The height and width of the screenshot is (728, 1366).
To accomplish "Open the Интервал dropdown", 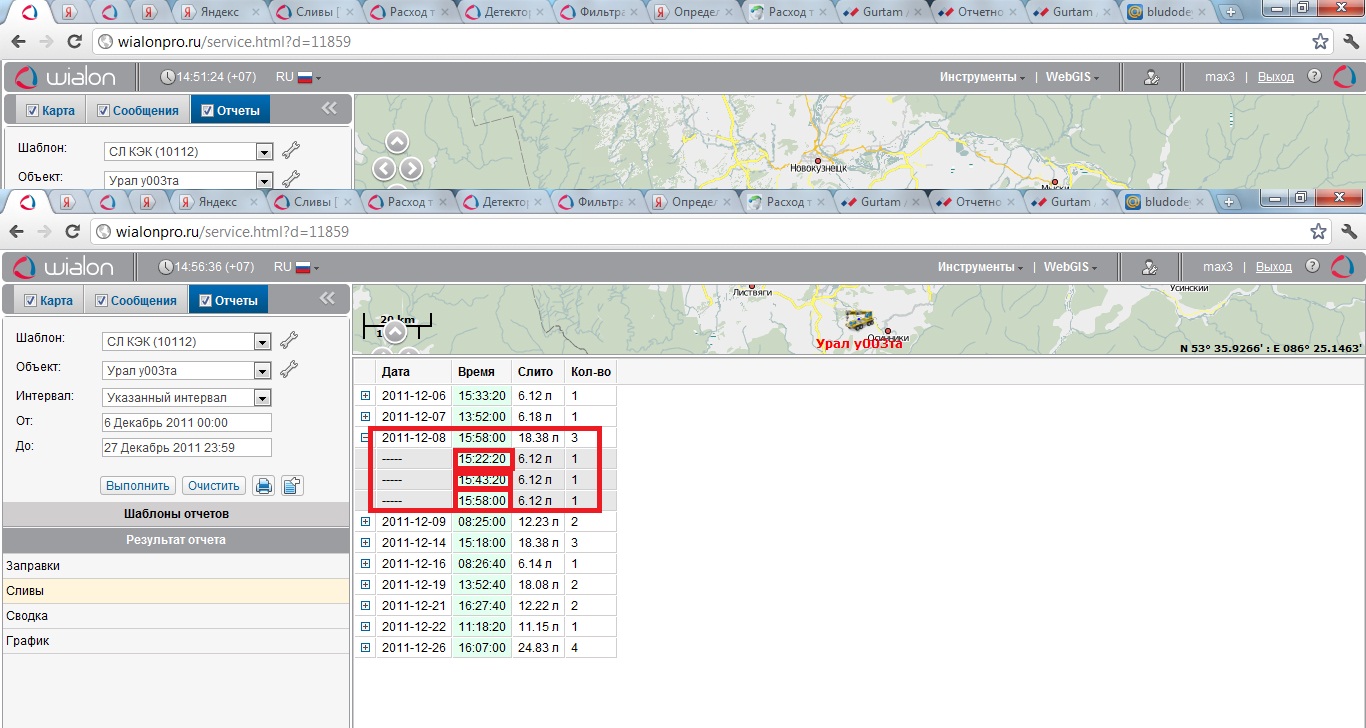I will [x=263, y=398].
